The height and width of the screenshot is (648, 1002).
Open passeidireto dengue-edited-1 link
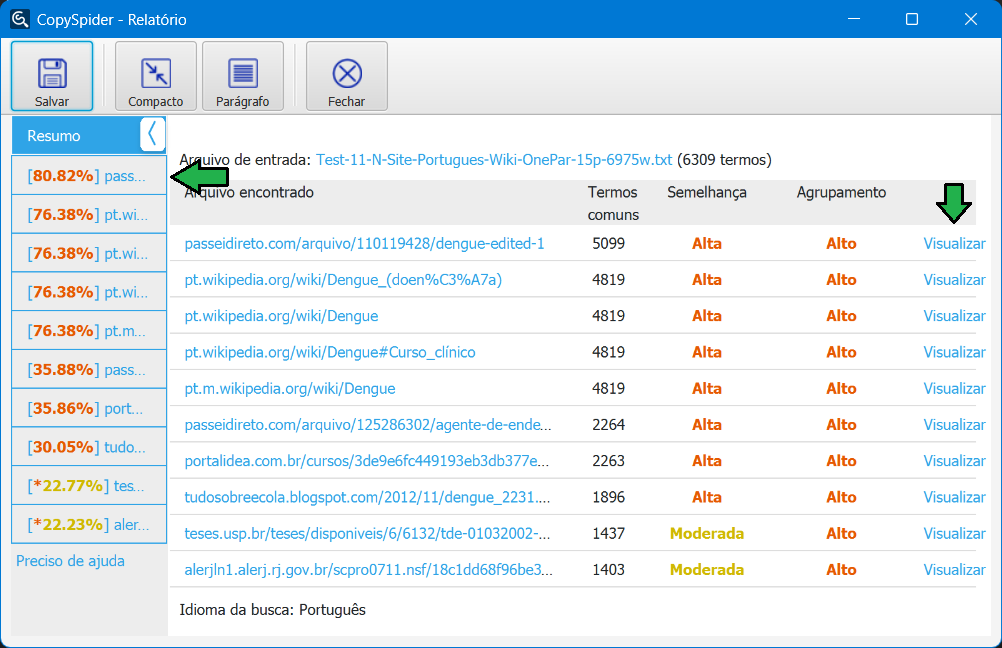pyautogui.click(x=364, y=243)
